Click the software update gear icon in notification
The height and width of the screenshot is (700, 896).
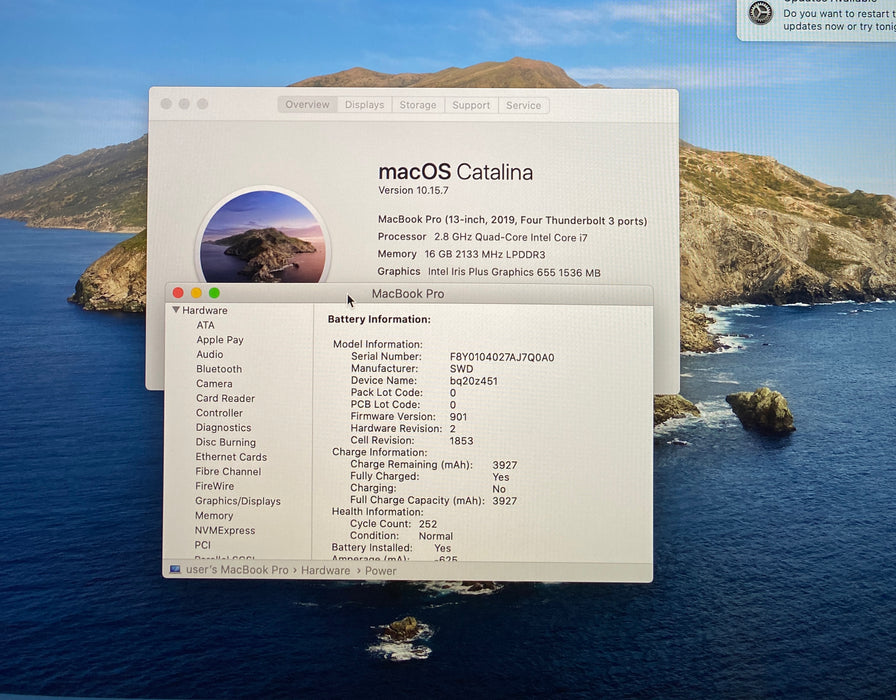click(x=760, y=13)
